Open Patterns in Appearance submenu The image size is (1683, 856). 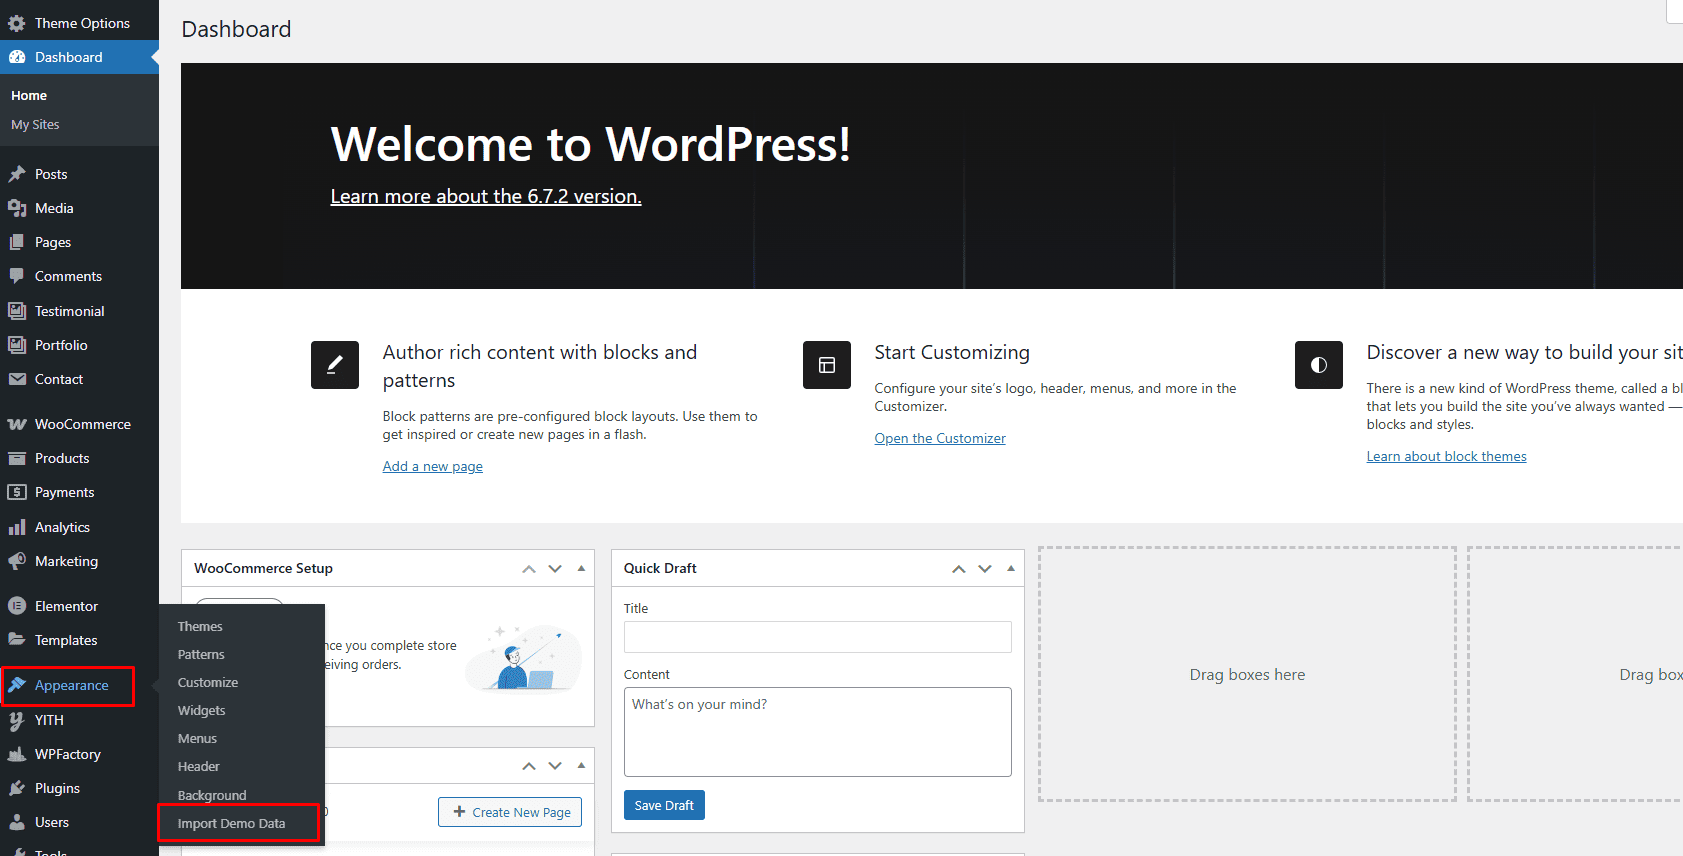pos(201,655)
